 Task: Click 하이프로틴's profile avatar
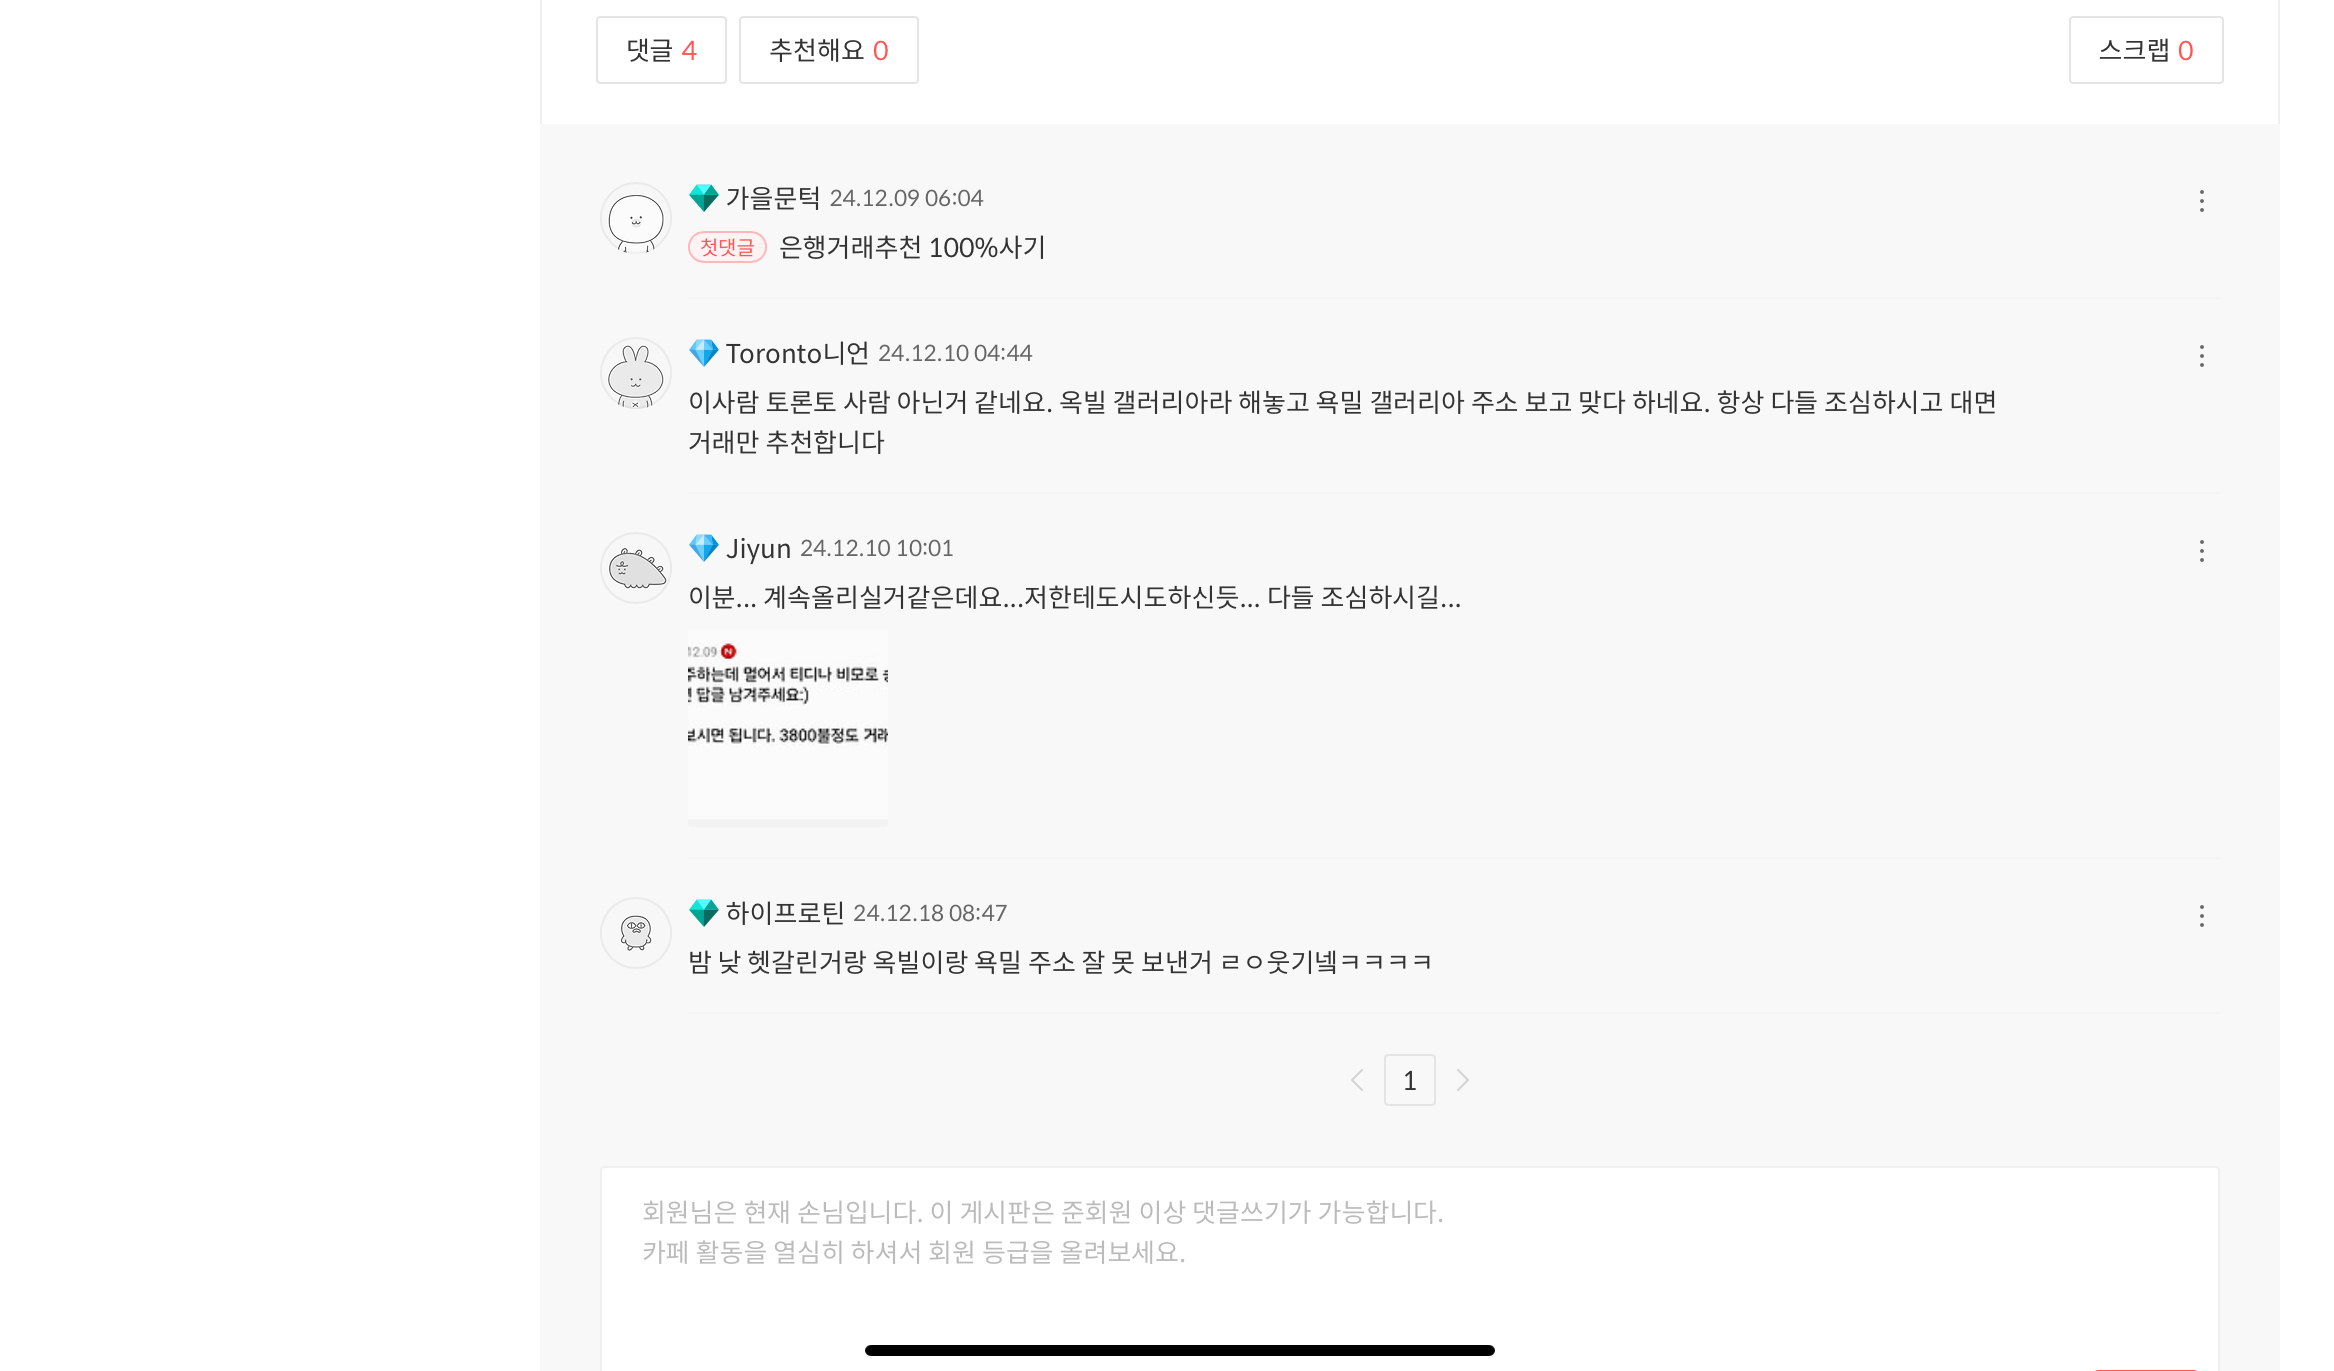635,933
